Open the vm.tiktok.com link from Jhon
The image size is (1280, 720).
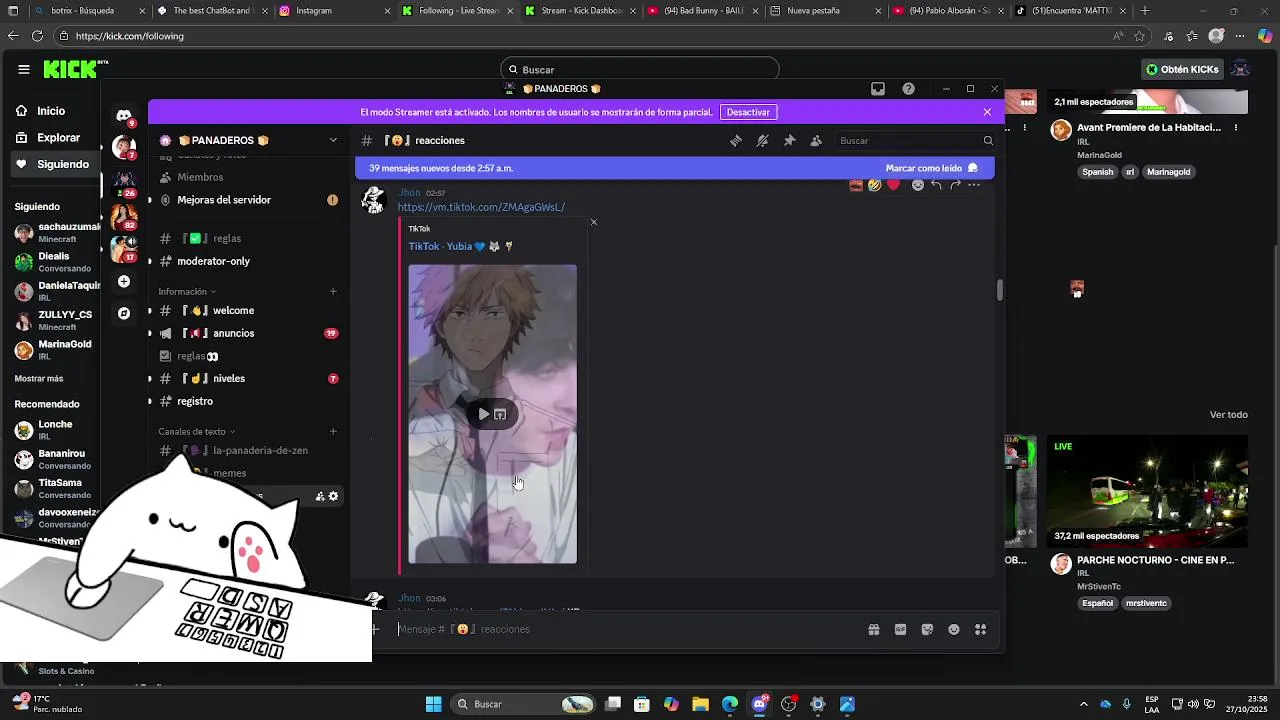tap(481, 207)
